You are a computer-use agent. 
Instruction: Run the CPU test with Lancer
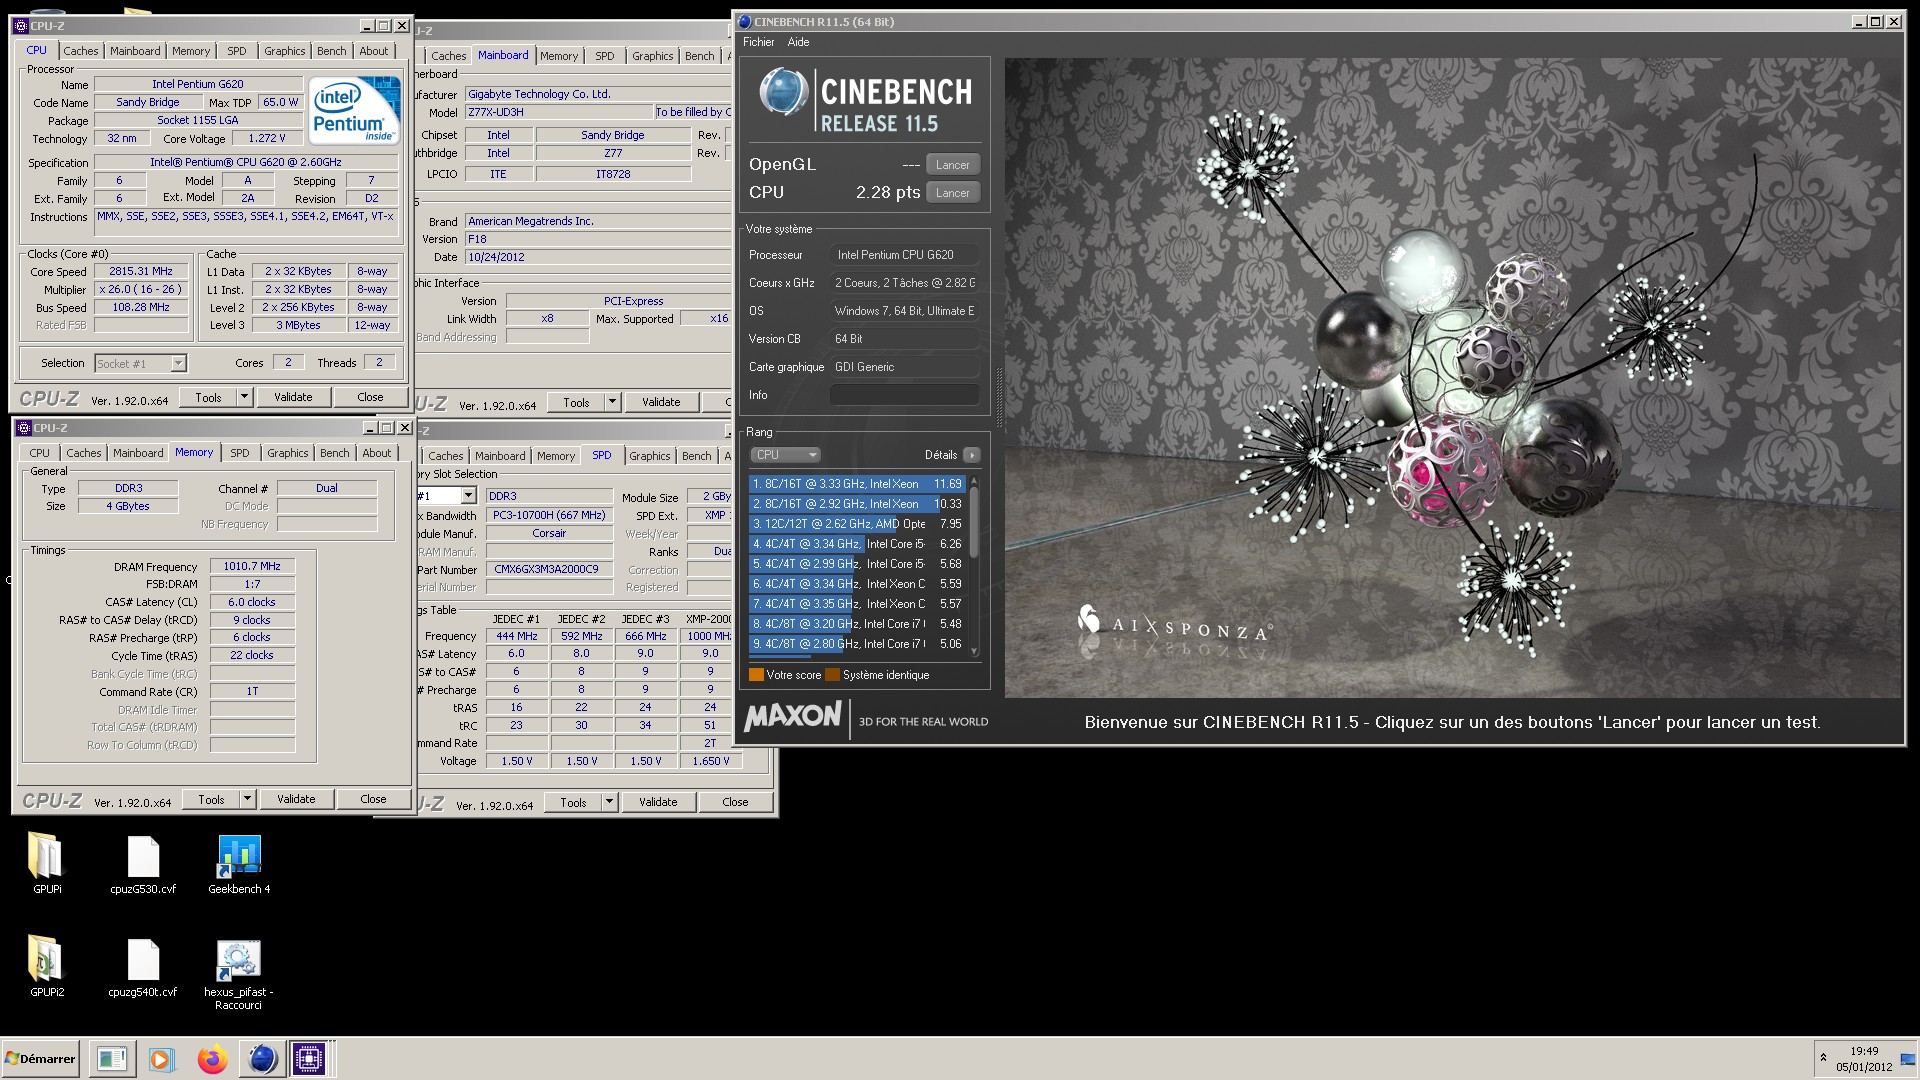pyautogui.click(x=952, y=193)
